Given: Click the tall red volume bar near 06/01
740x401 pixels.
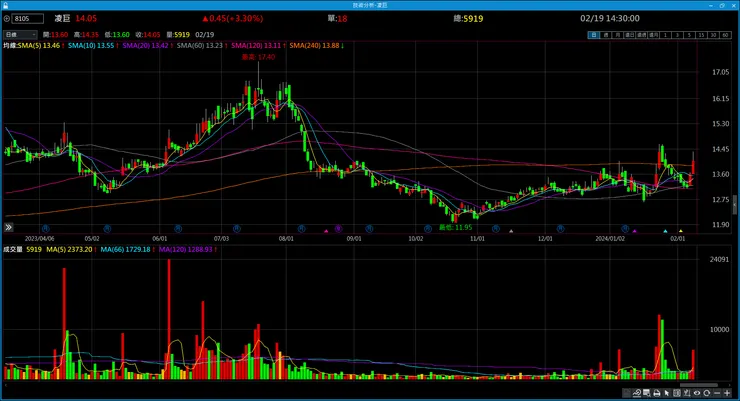Looking at the screenshot, I should click(168, 319).
